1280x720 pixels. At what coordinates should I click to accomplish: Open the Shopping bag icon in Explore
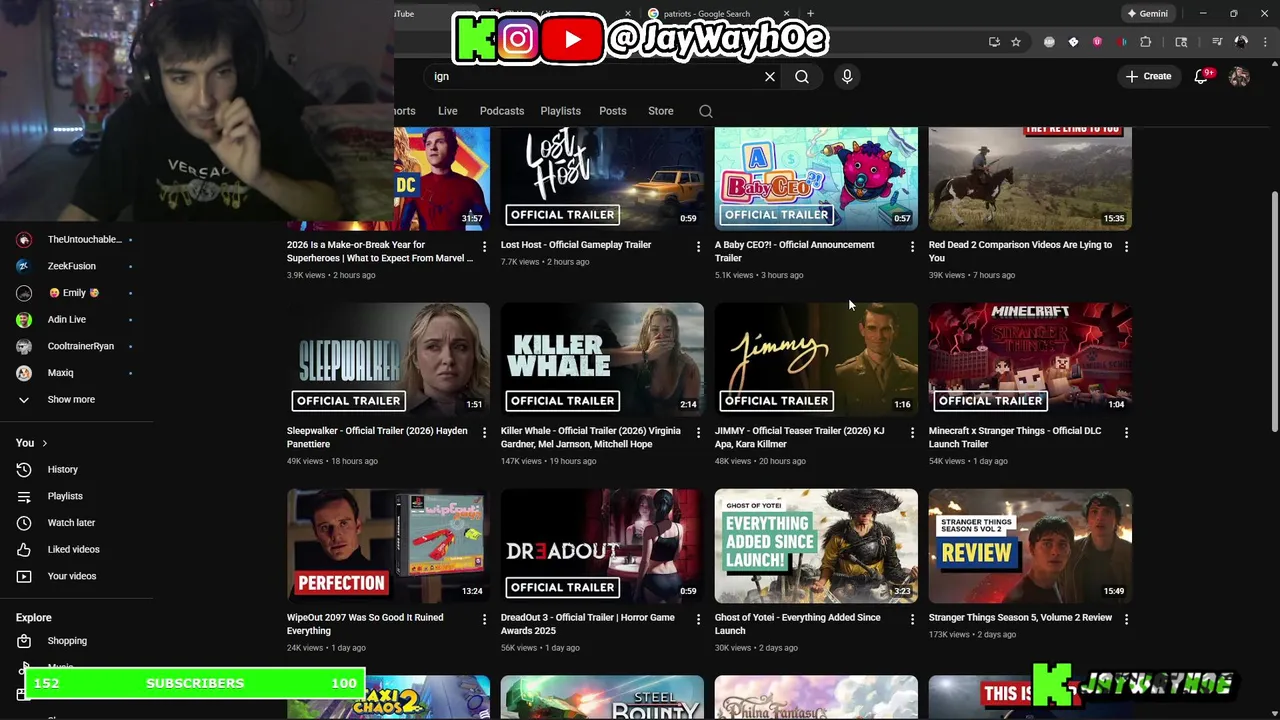pyautogui.click(x=24, y=641)
